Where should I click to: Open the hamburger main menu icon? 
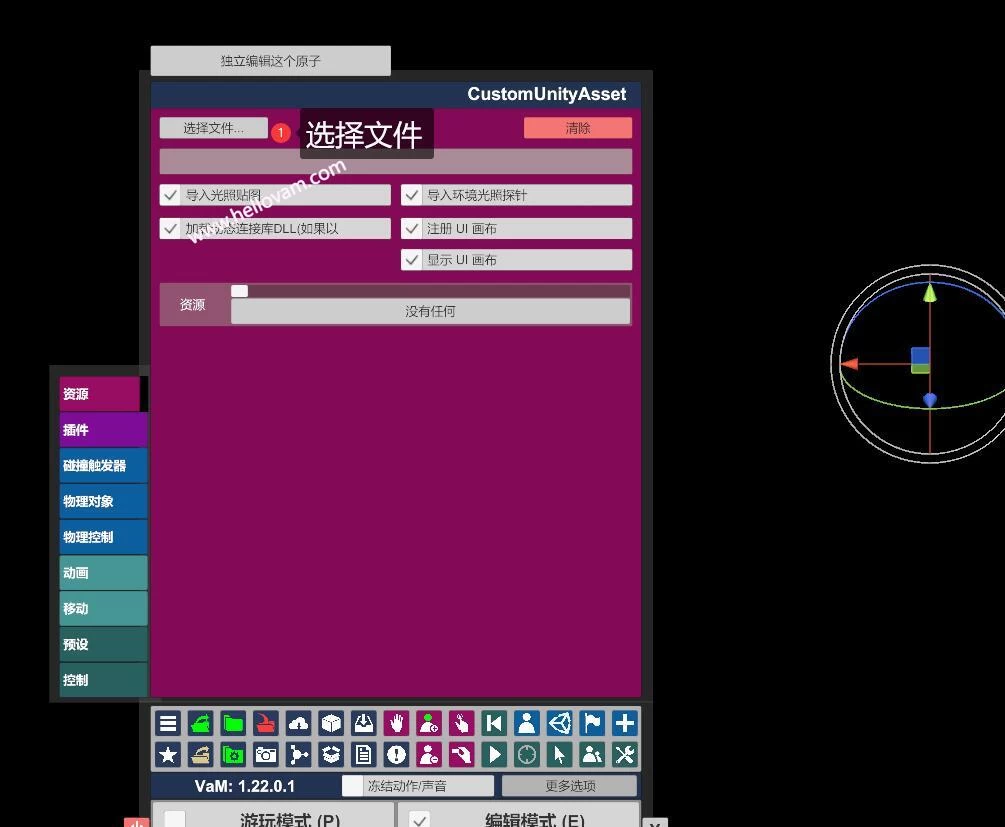(x=168, y=723)
